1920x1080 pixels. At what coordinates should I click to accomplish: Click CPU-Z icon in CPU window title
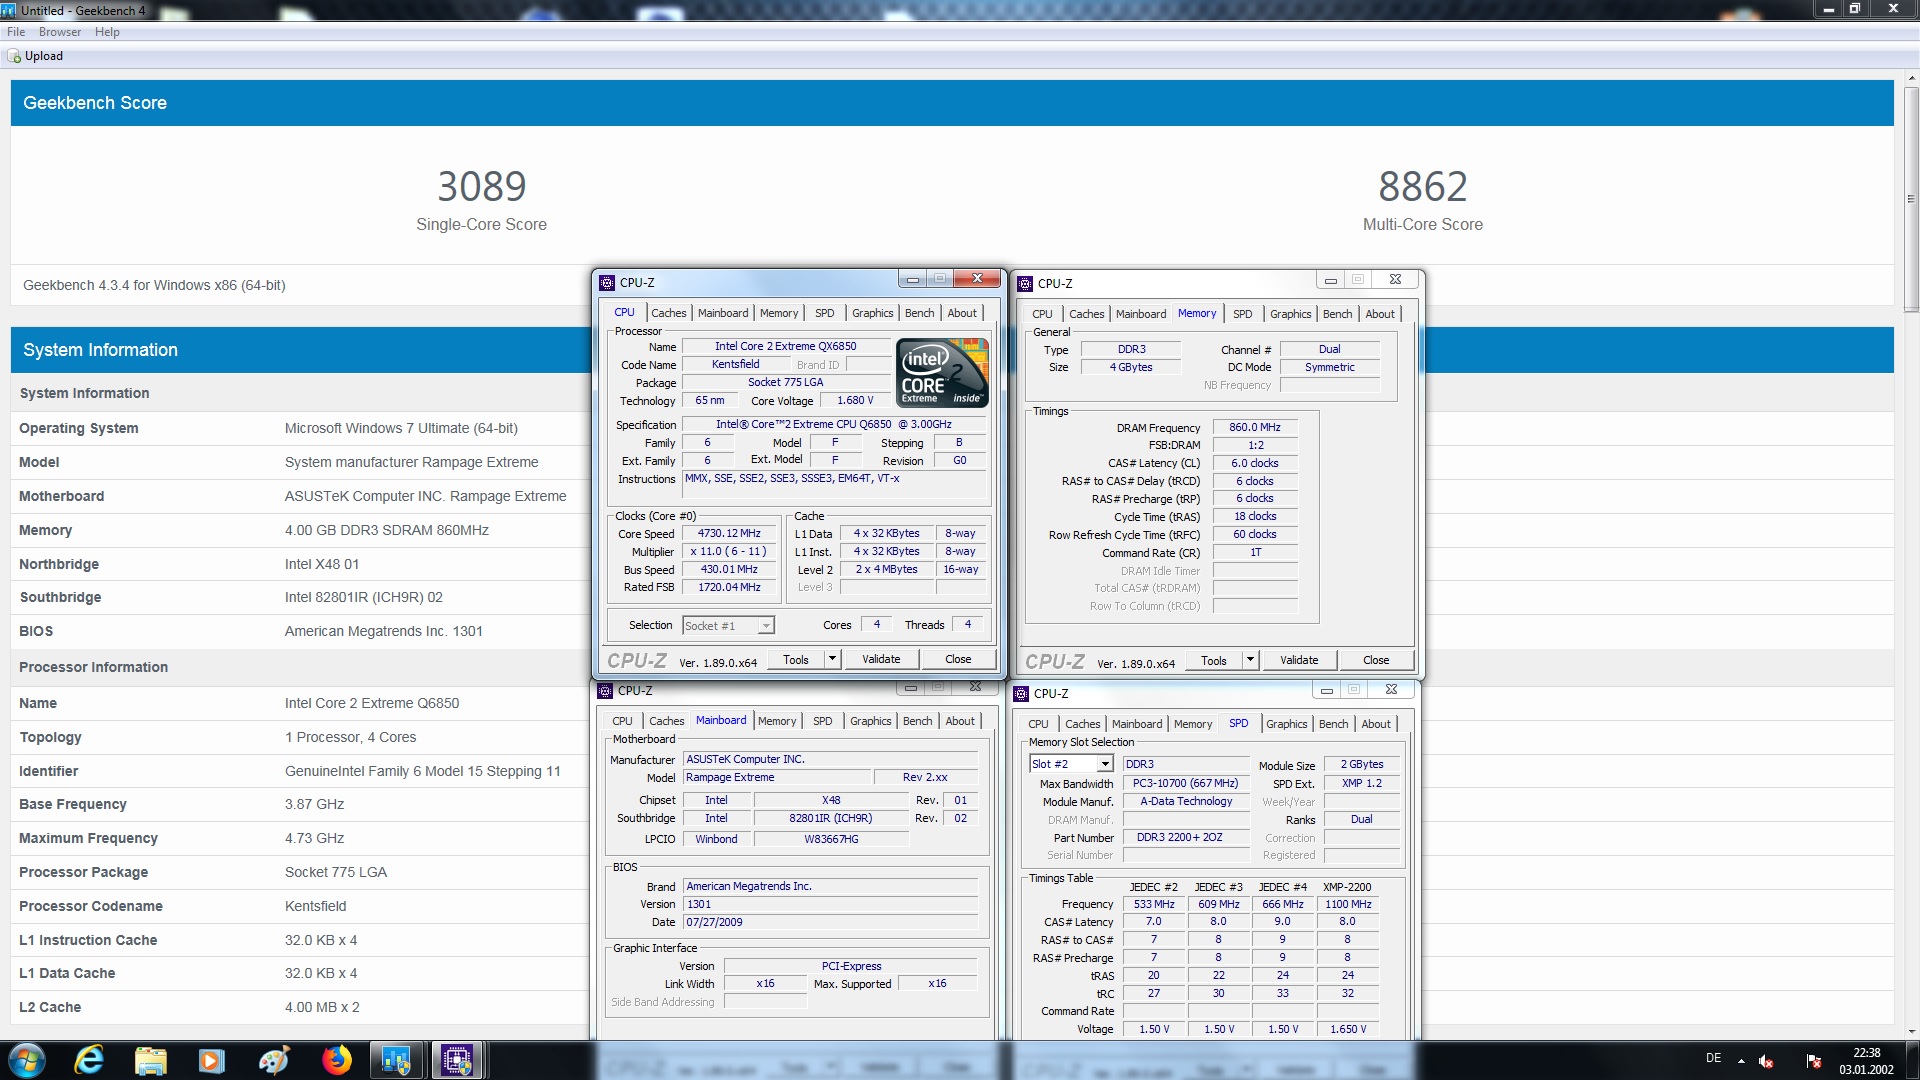(x=607, y=283)
